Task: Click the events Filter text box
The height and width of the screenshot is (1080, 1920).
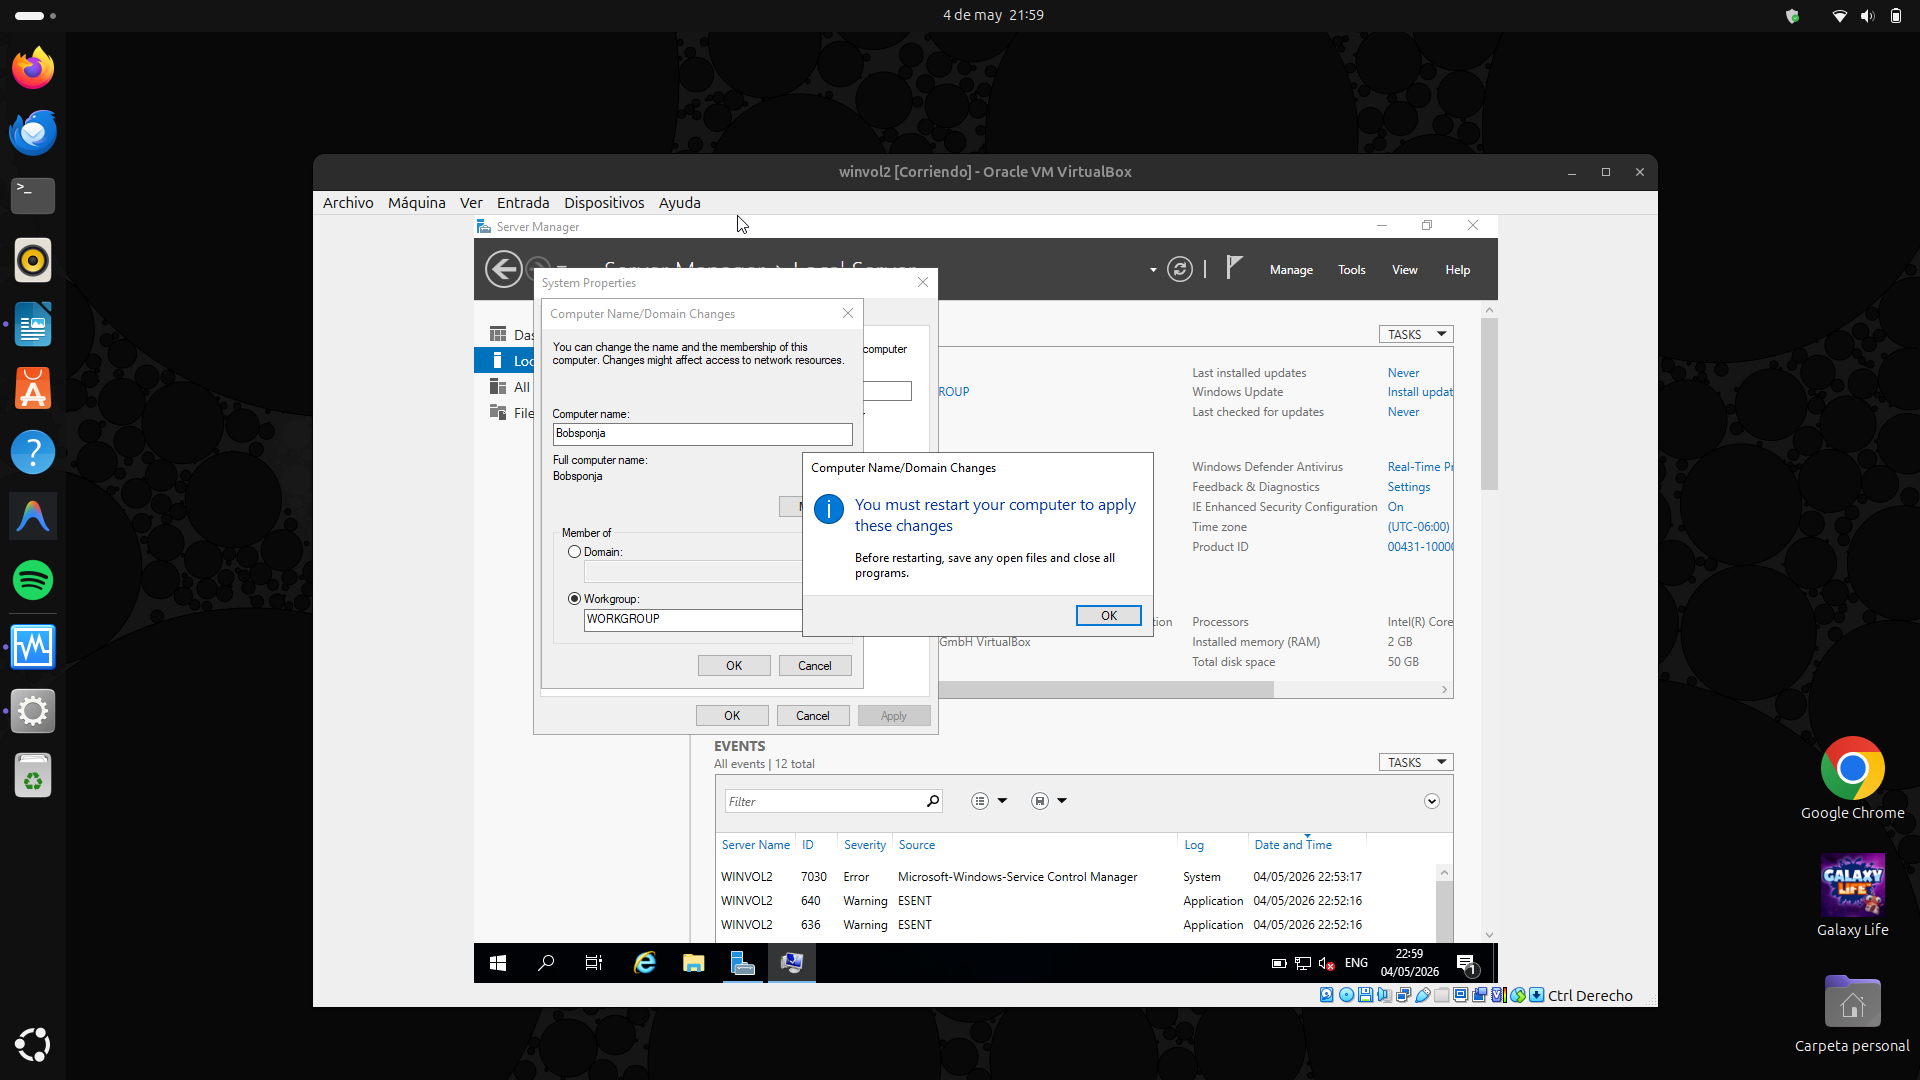Action: pyautogui.click(x=824, y=801)
